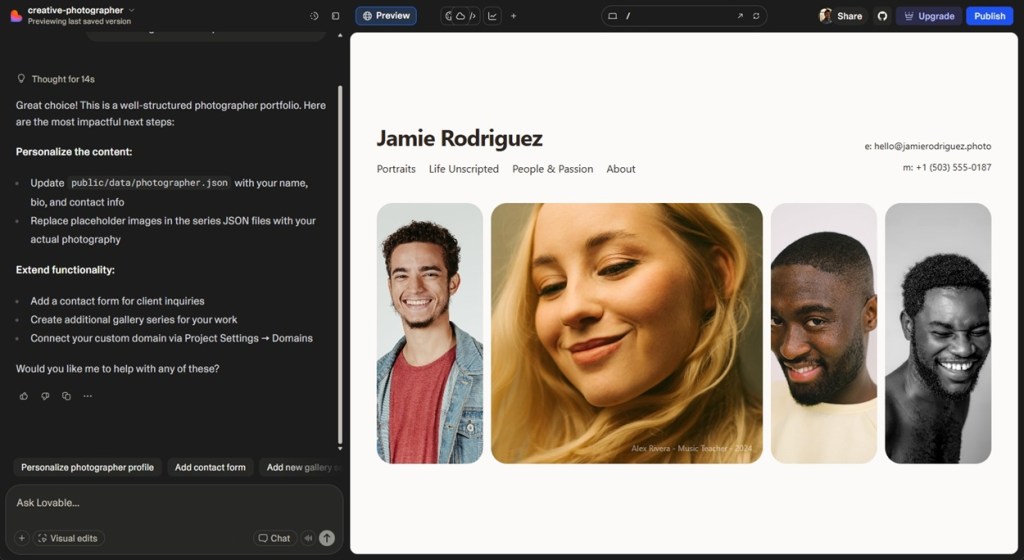Click the Publish button

tap(989, 16)
